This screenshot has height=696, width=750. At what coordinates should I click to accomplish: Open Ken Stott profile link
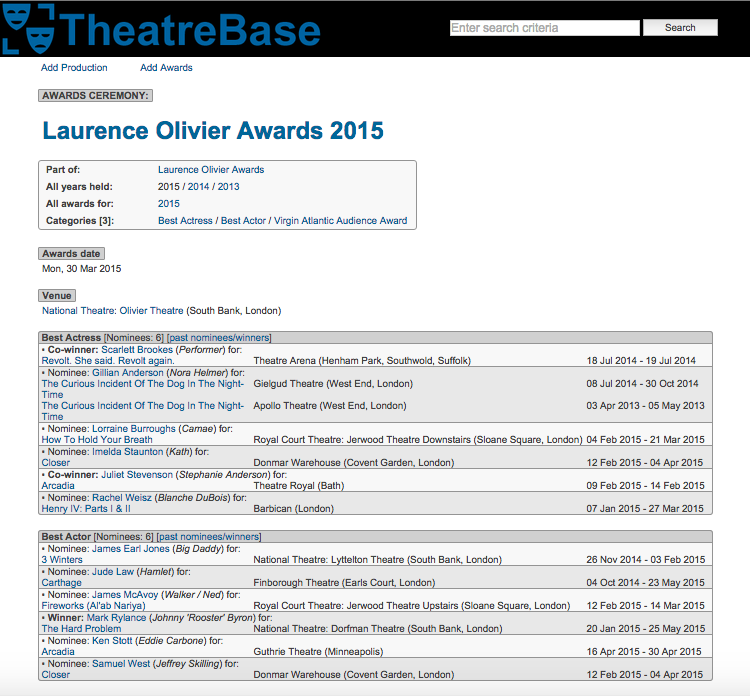112,641
